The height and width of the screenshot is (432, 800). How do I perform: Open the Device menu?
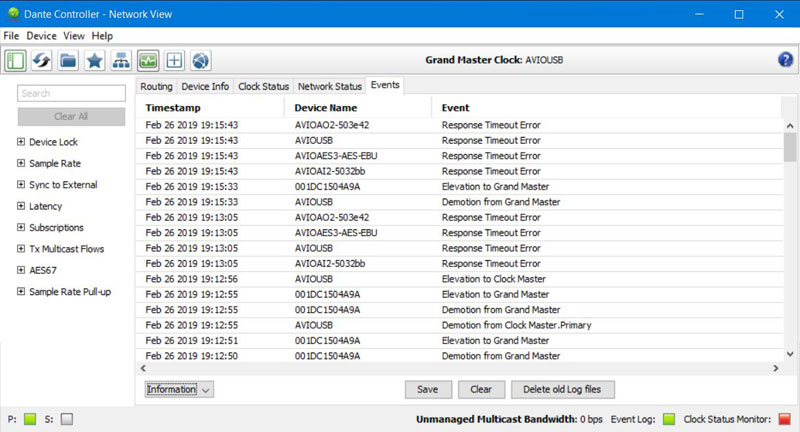pos(42,36)
